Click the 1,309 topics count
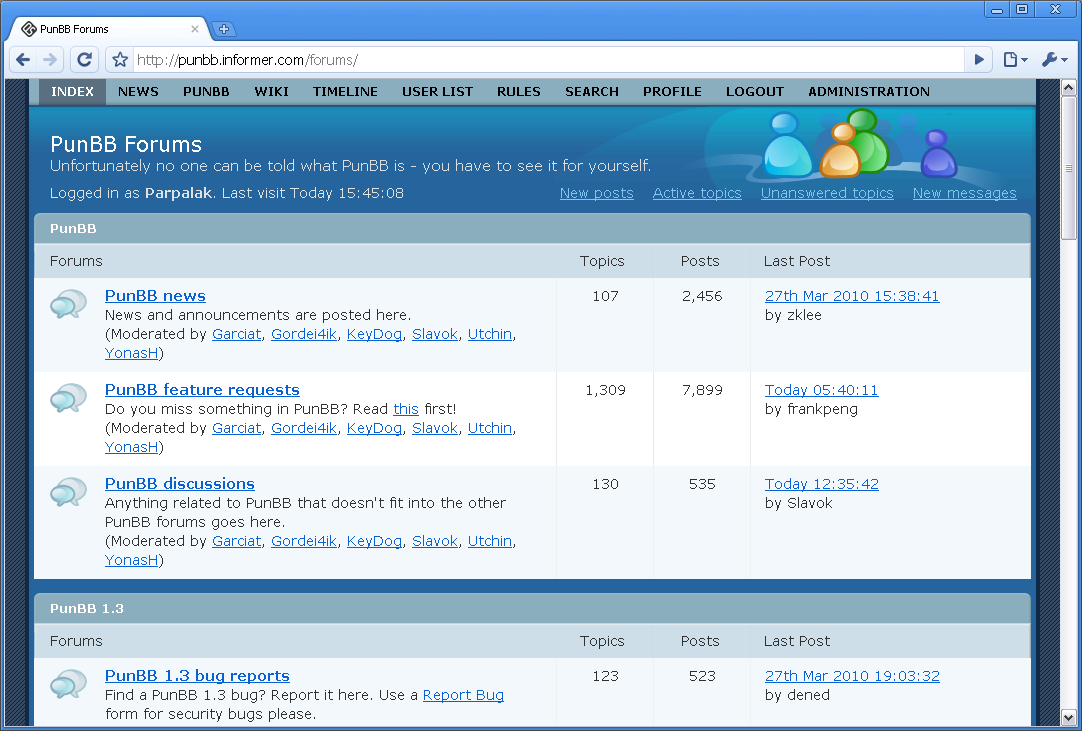The height and width of the screenshot is (731, 1082). [x=605, y=390]
